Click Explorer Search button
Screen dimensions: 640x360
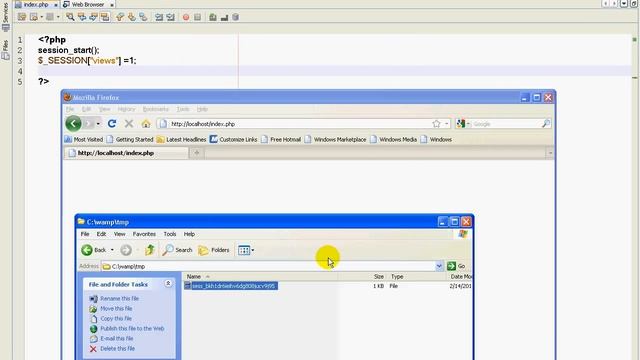(177, 250)
